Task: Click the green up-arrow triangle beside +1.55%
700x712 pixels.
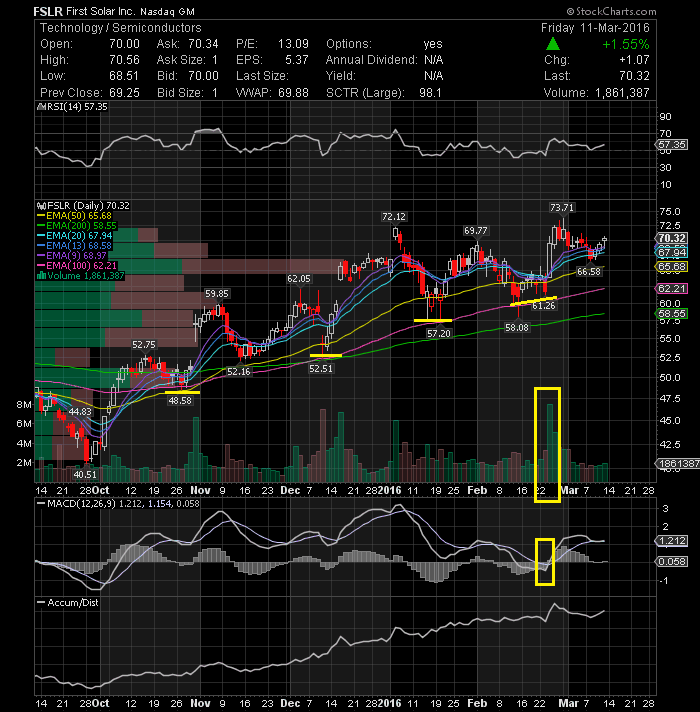Action: [552, 44]
